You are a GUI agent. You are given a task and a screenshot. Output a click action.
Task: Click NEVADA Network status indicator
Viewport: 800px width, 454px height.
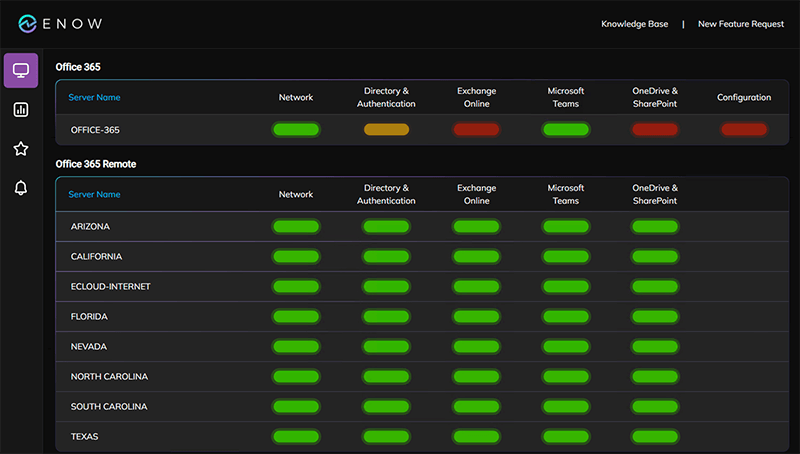[x=296, y=347]
